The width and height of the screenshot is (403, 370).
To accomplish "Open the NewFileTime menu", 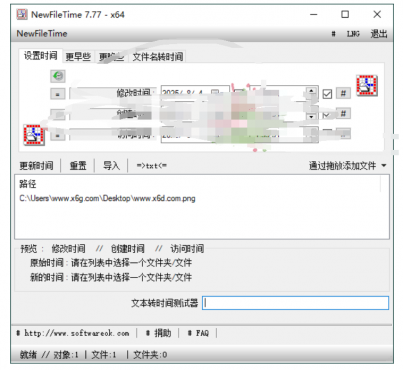I will click(42, 33).
